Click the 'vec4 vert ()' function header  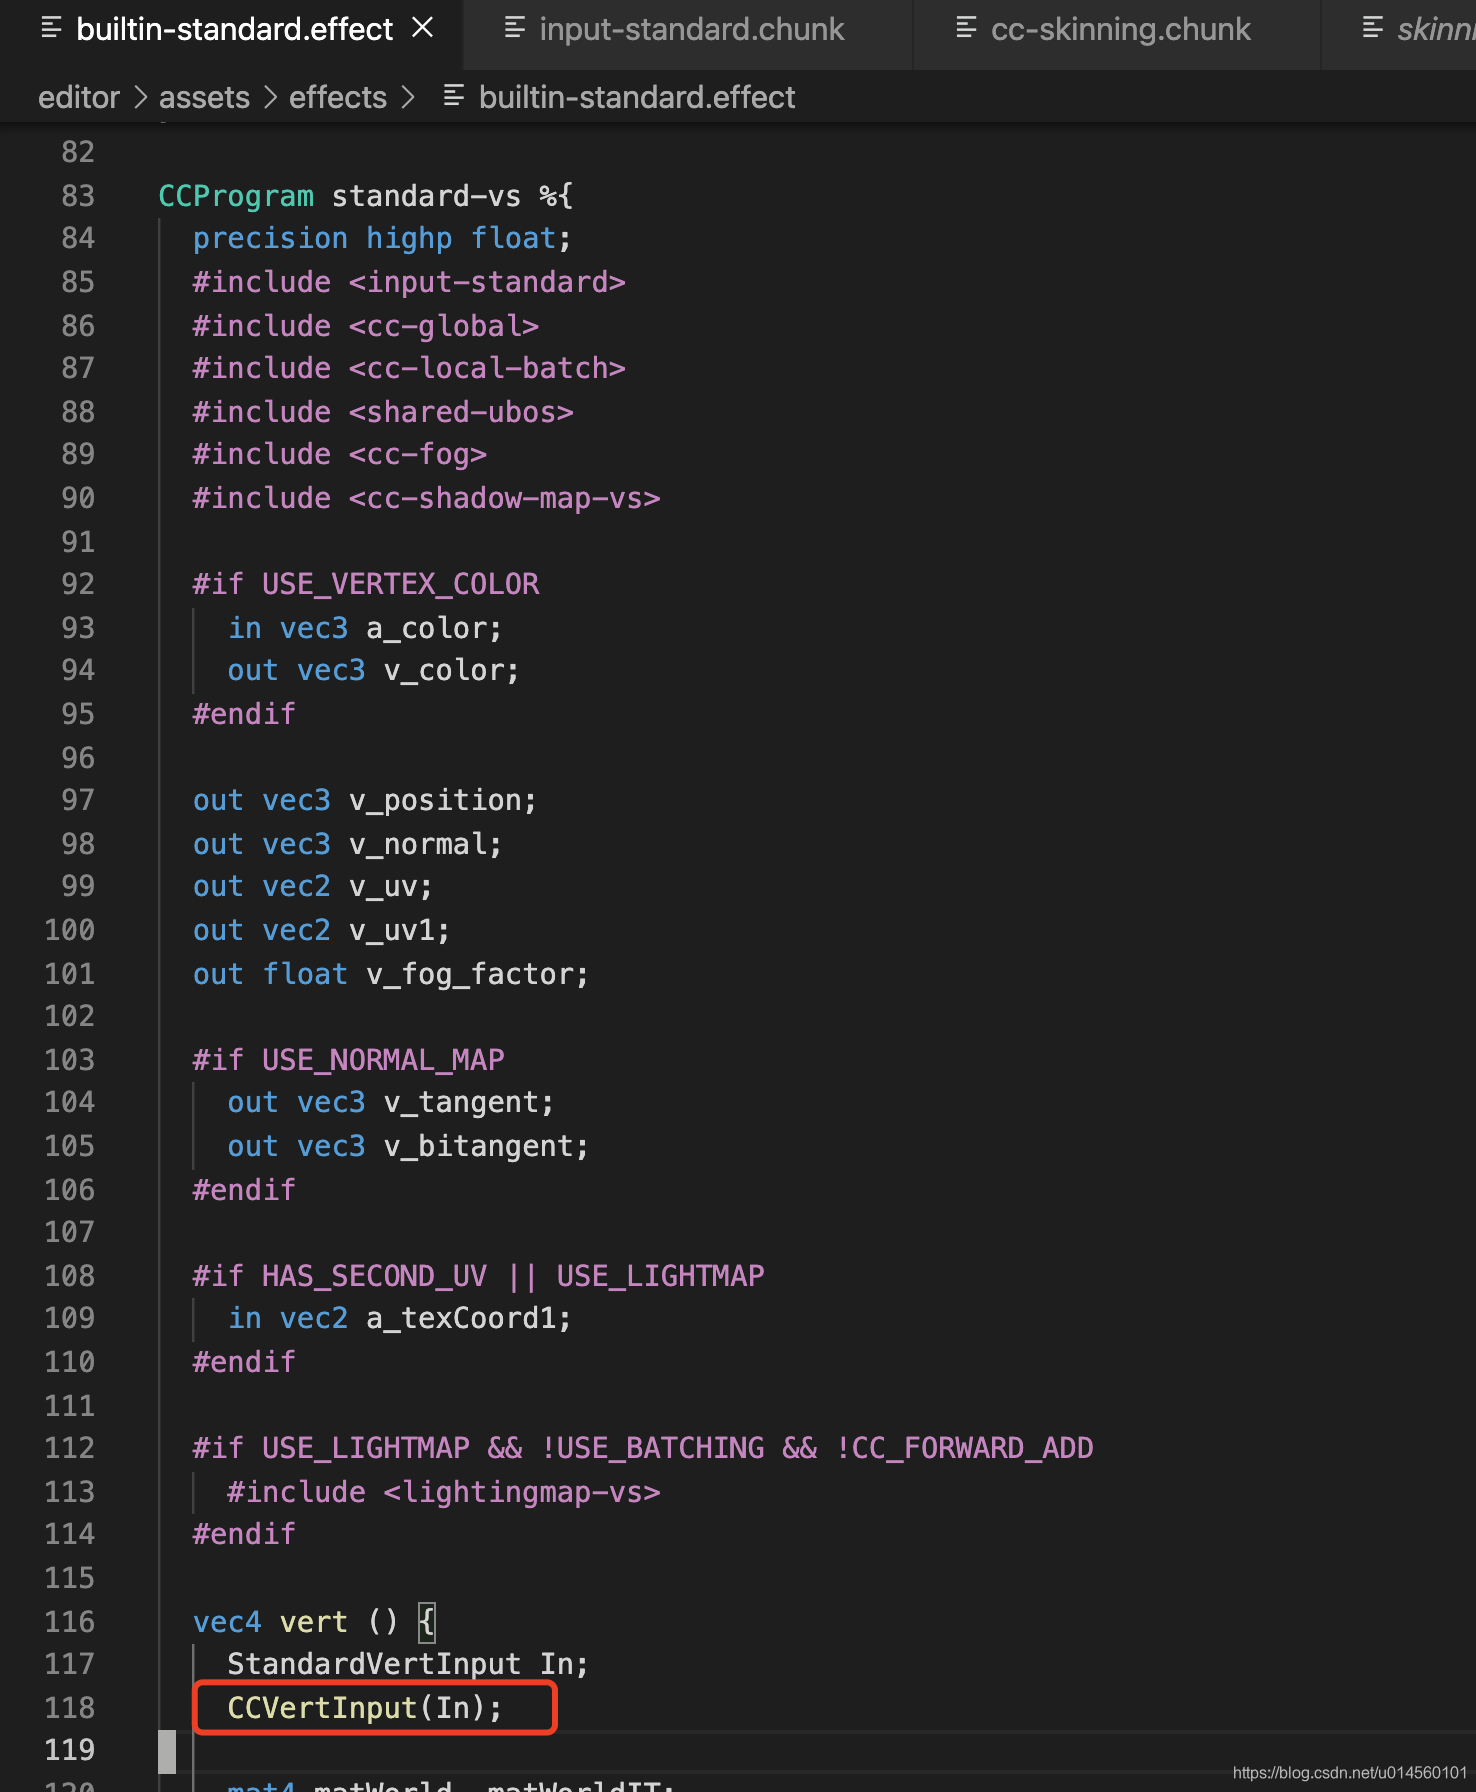[296, 1622]
